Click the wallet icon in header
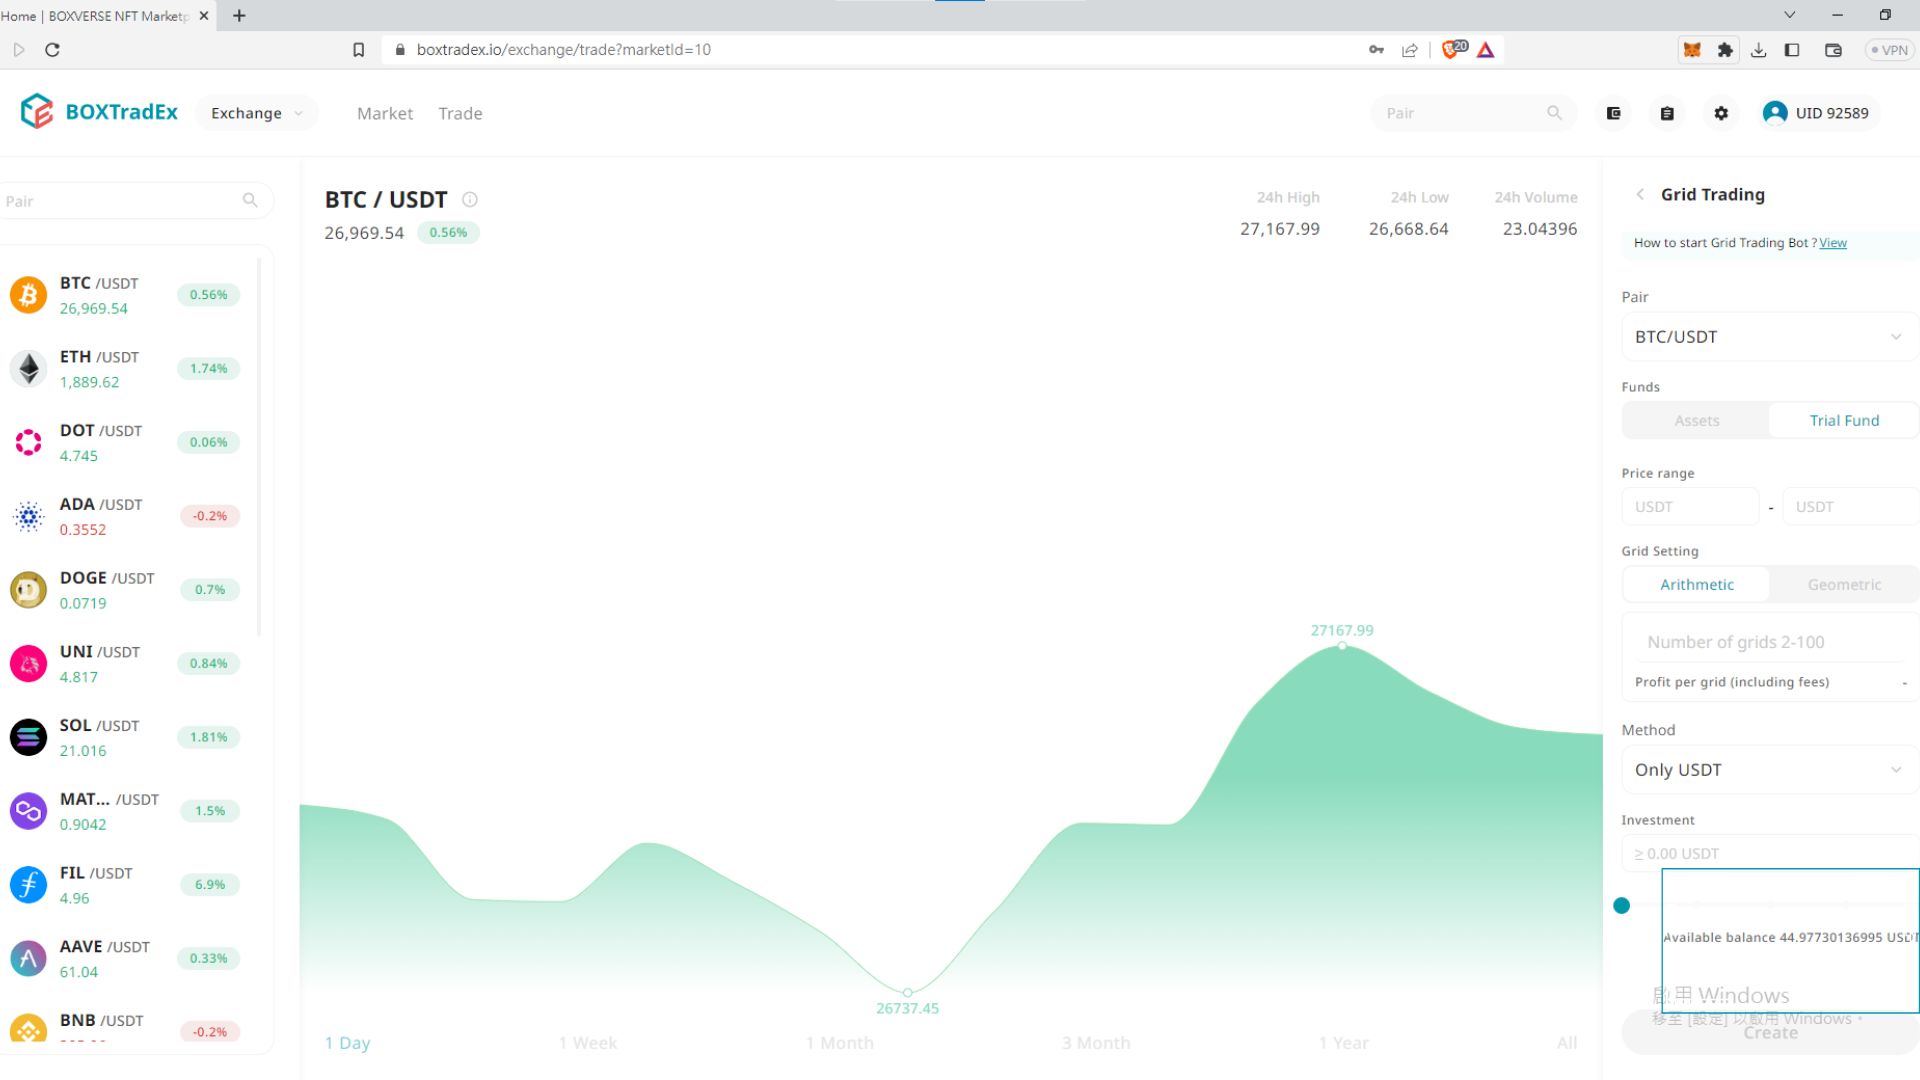 [x=1613, y=113]
